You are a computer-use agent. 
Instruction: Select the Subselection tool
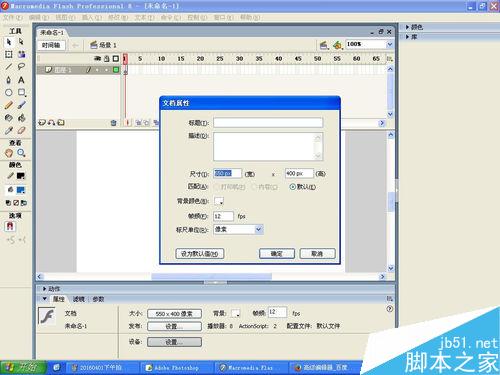point(21,42)
